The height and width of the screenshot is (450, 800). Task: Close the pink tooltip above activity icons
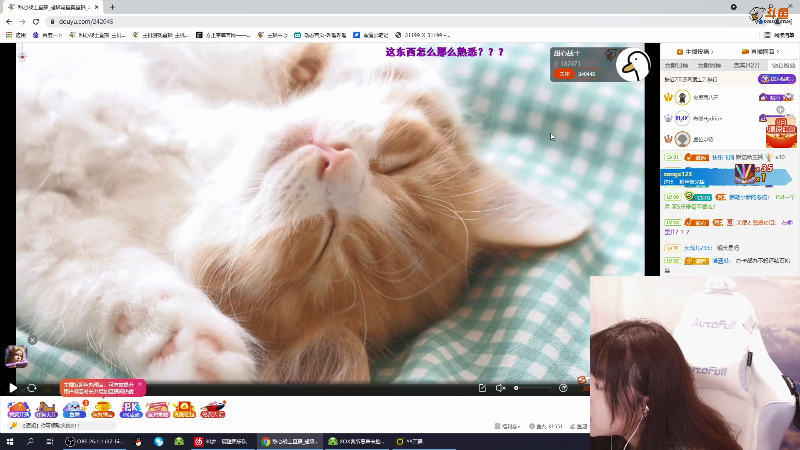coord(140,384)
